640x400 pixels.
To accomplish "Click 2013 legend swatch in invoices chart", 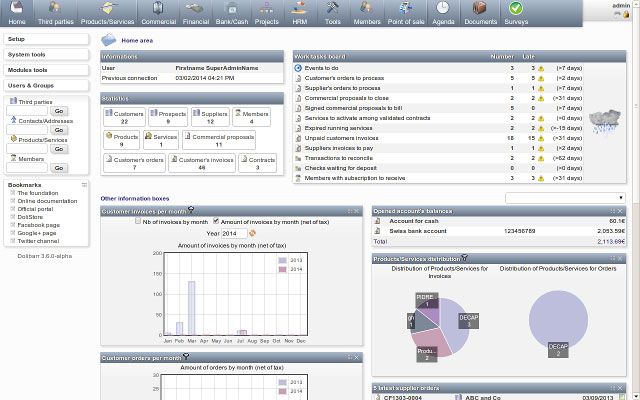I will [x=282, y=260].
